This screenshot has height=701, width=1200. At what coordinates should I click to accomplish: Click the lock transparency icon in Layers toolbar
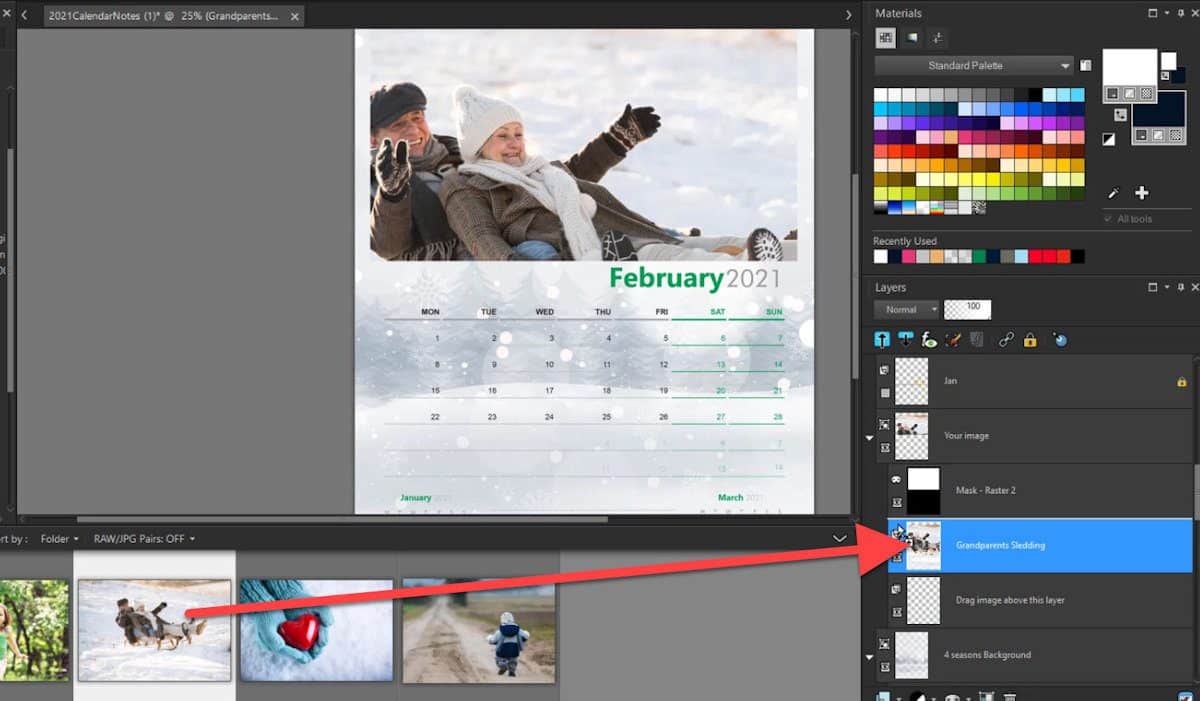(x=1029, y=340)
